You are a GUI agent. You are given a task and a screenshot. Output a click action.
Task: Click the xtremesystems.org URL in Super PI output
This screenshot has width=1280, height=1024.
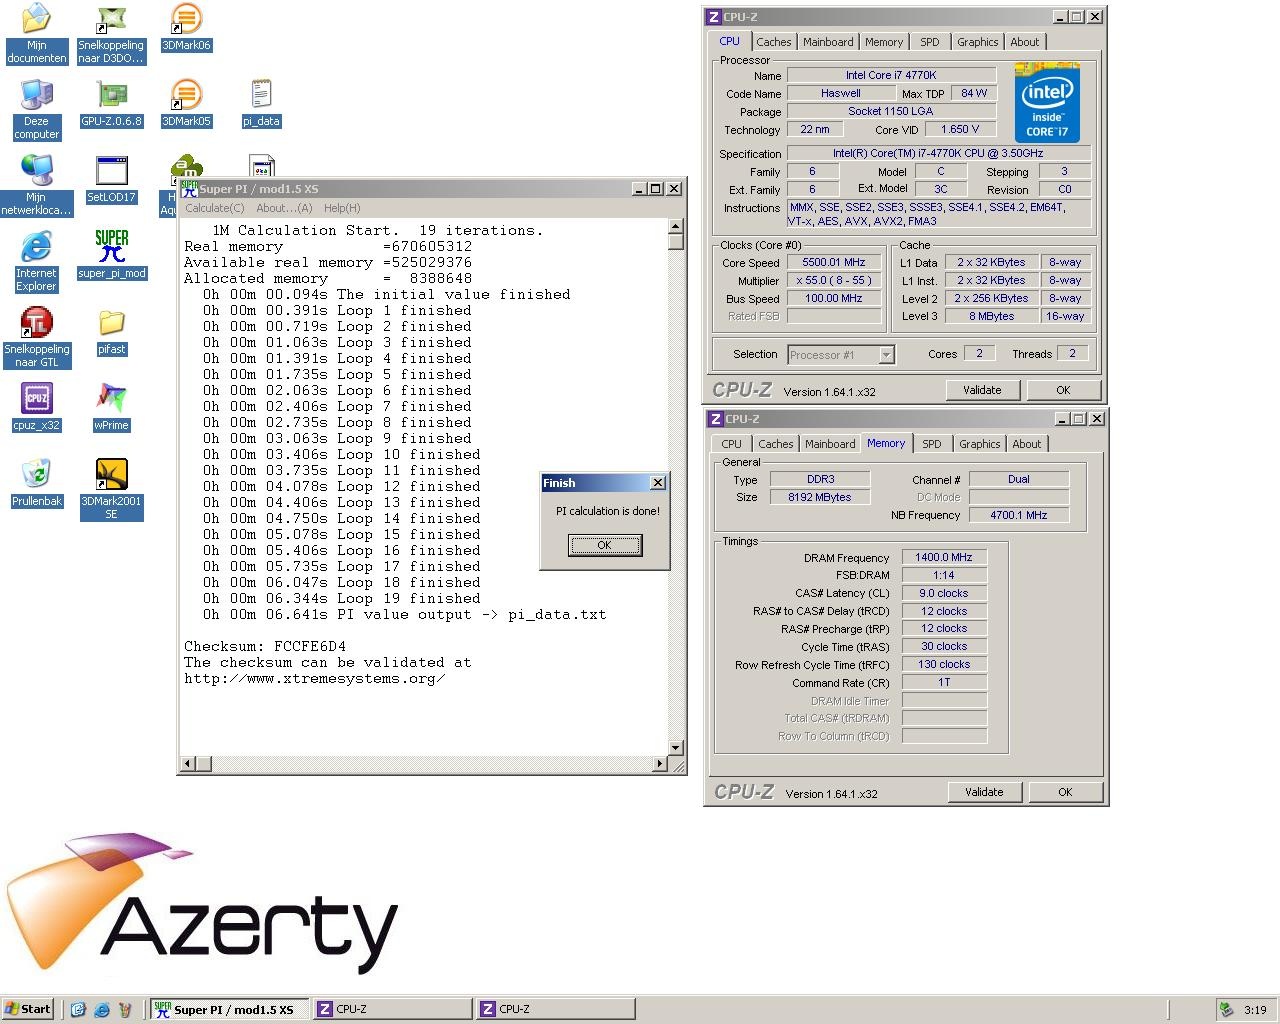[315, 679]
